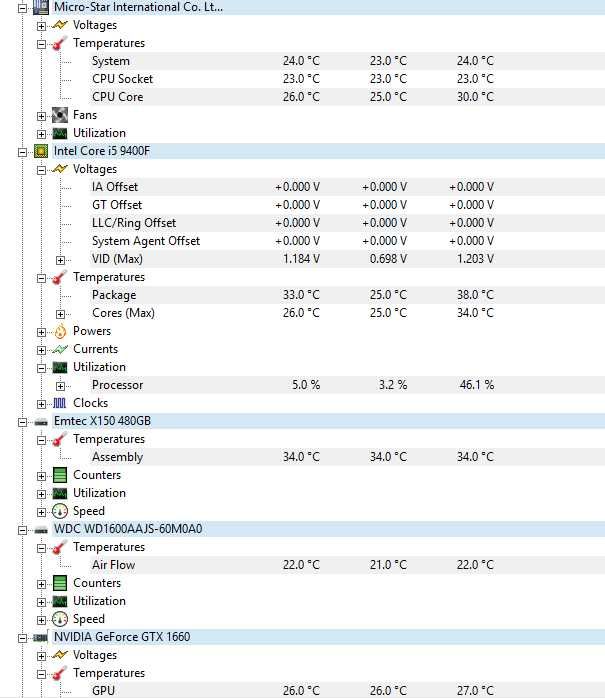
Task: Select the Assembly temperature row label
Action: pyautogui.click(x=118, y=457)
